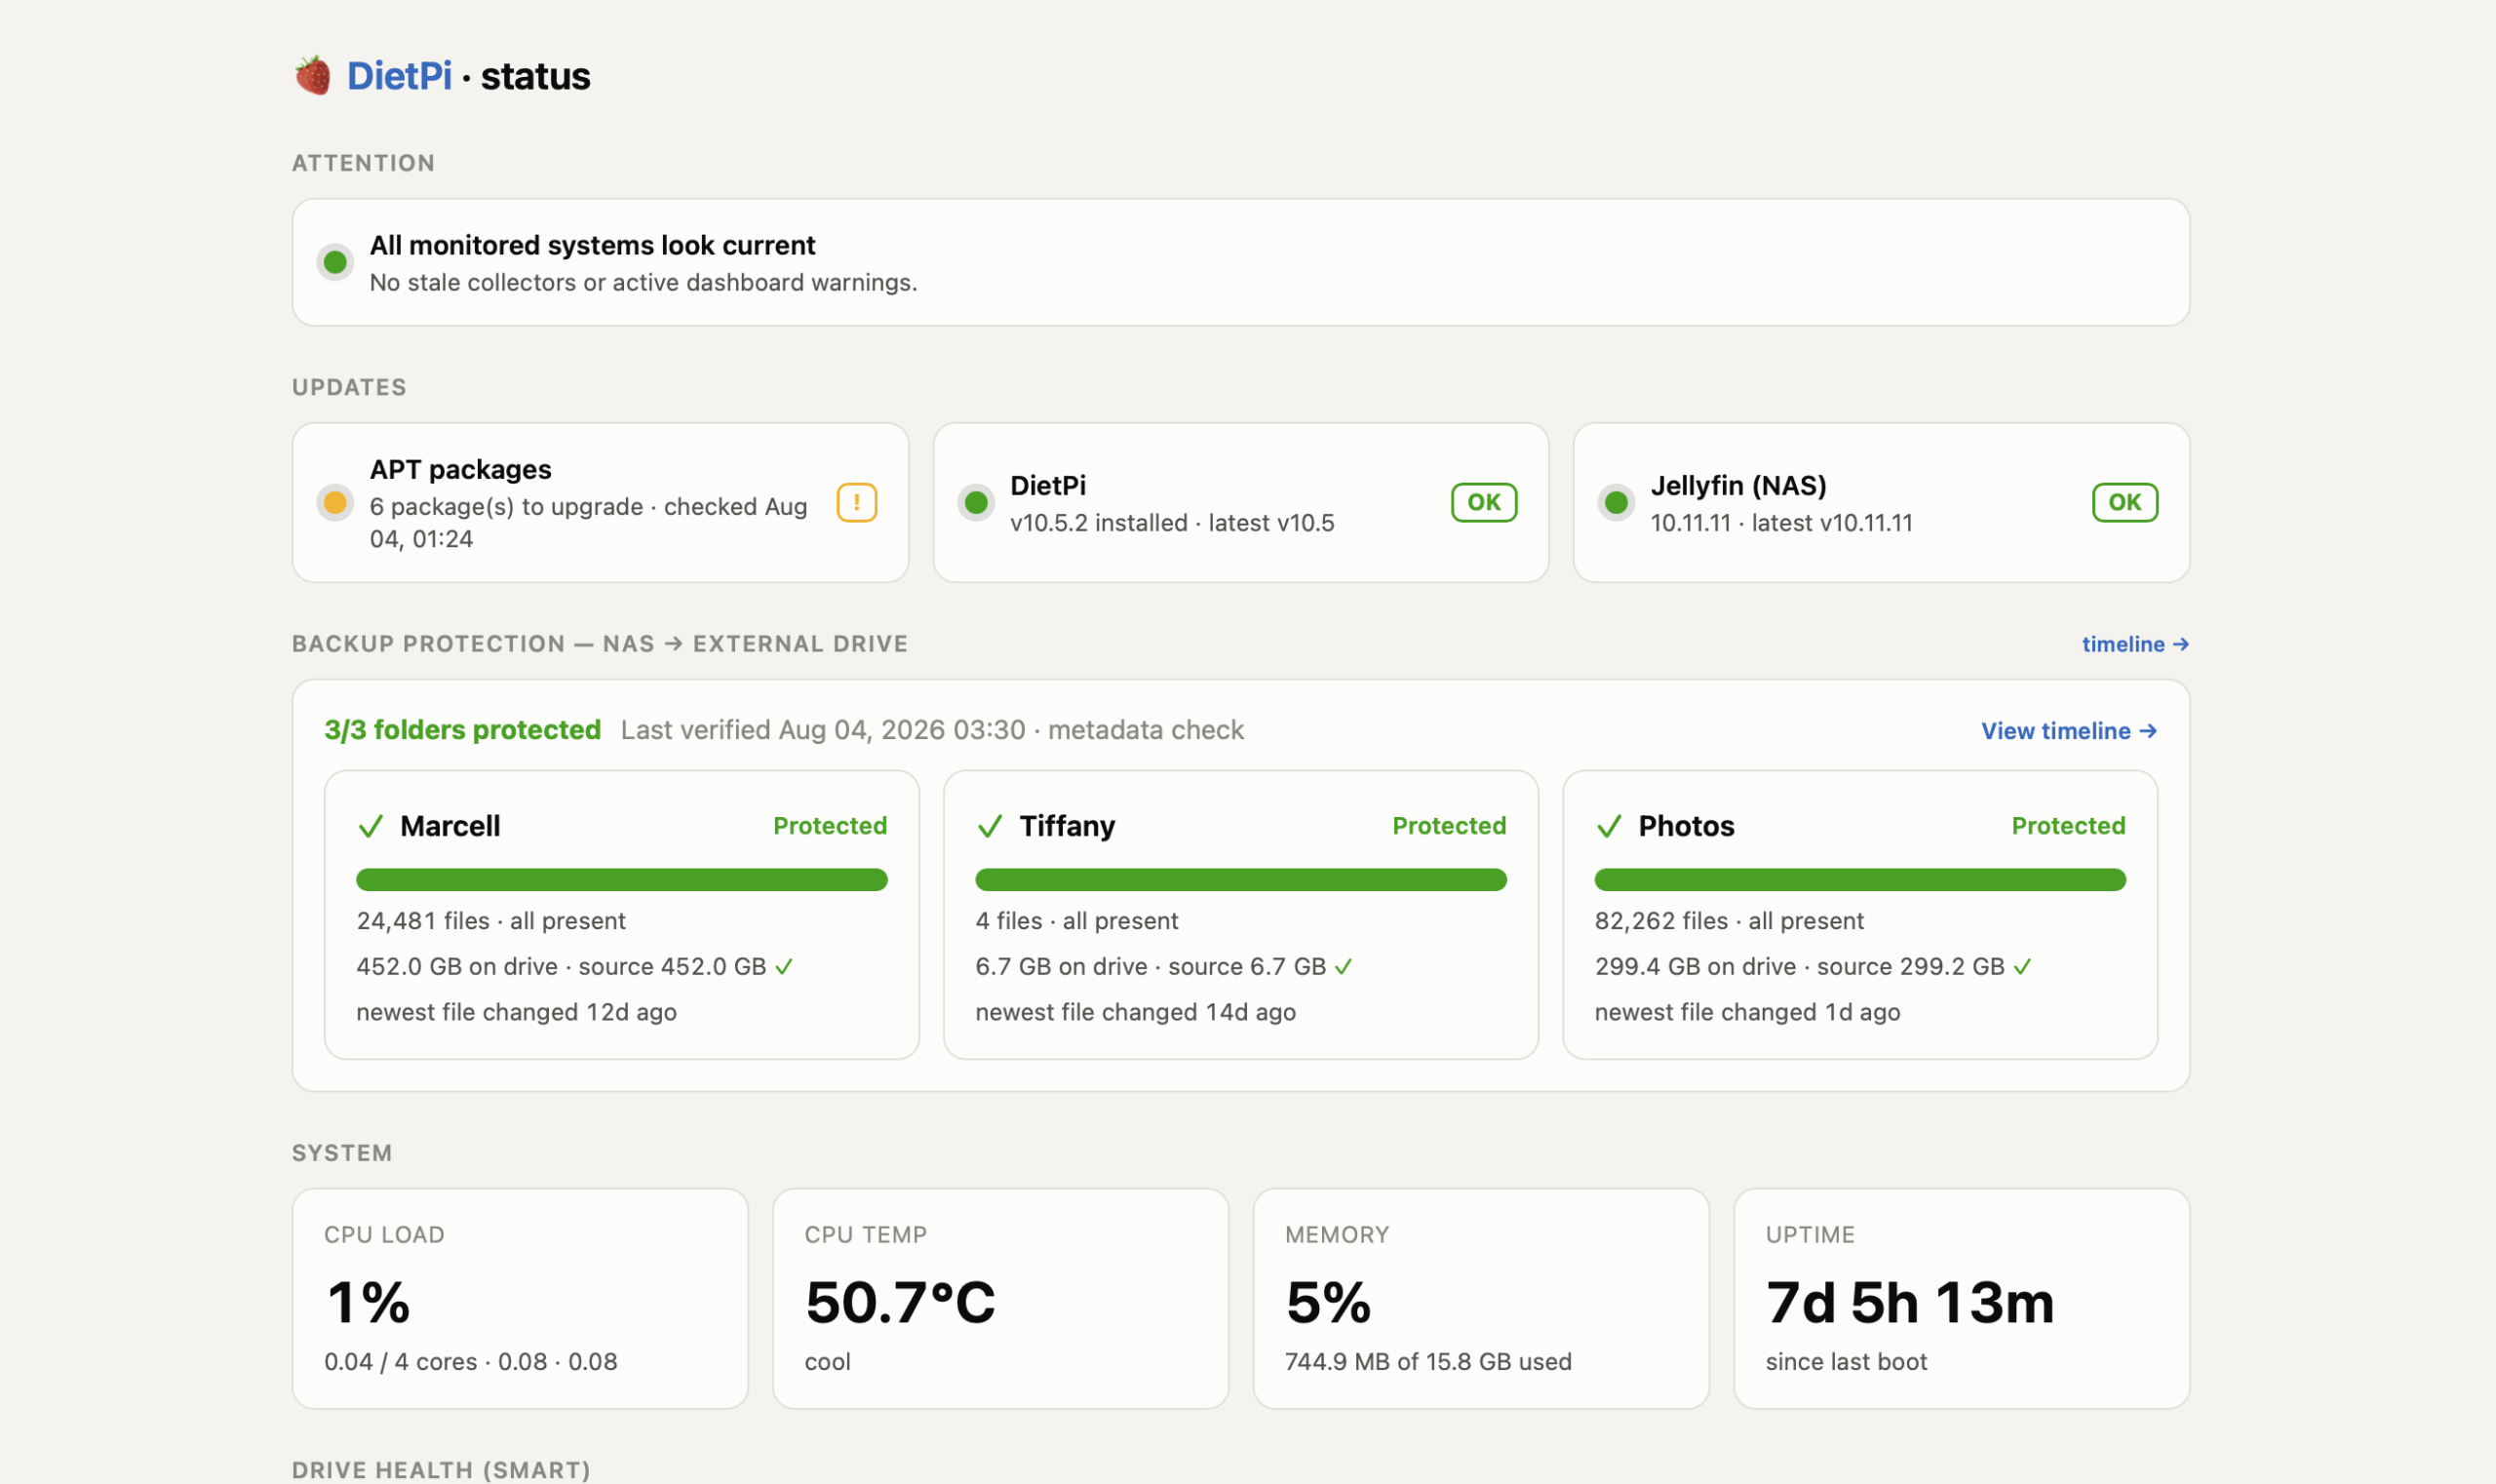Click the Protected label on Marcell card

coord(830,826)
